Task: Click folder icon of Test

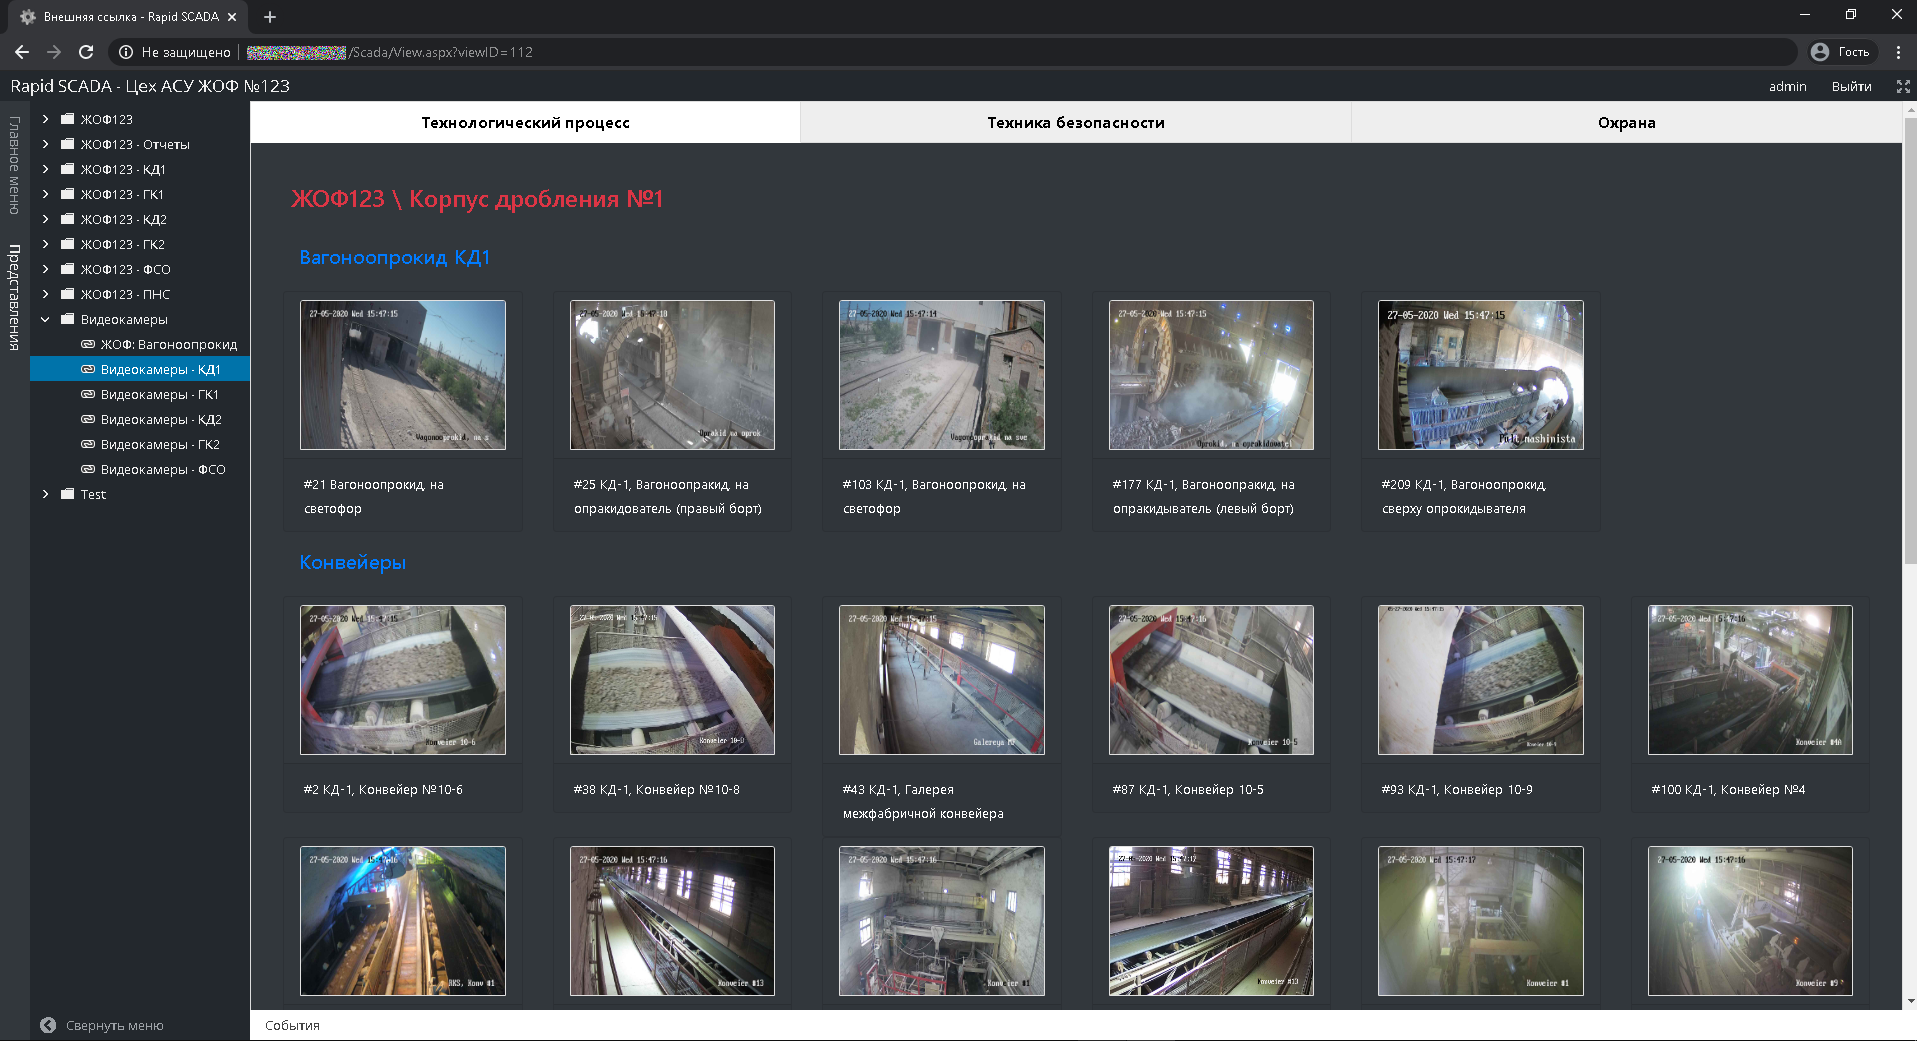Action: click(68, 494)
